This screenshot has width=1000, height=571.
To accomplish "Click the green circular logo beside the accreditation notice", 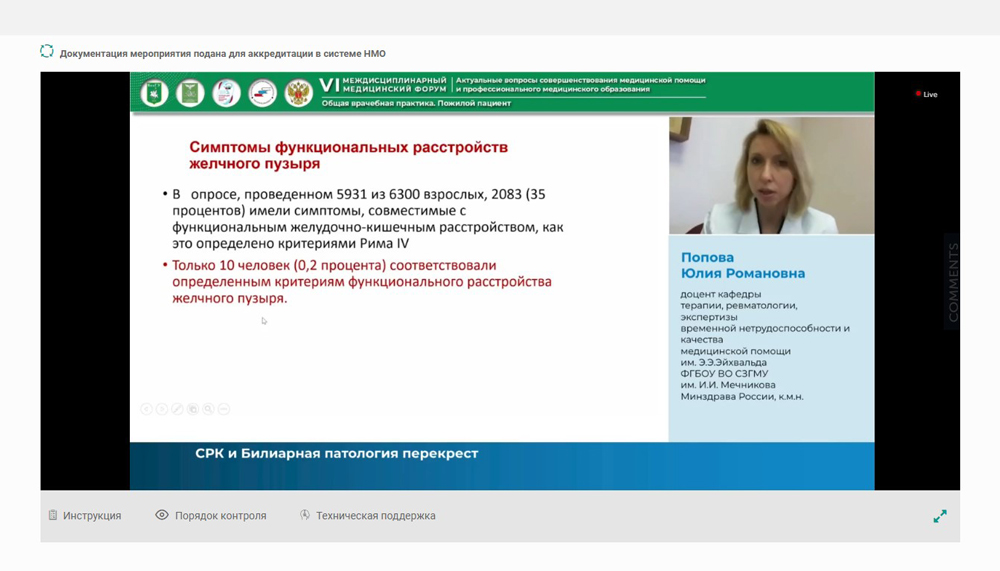I will 47,52.
